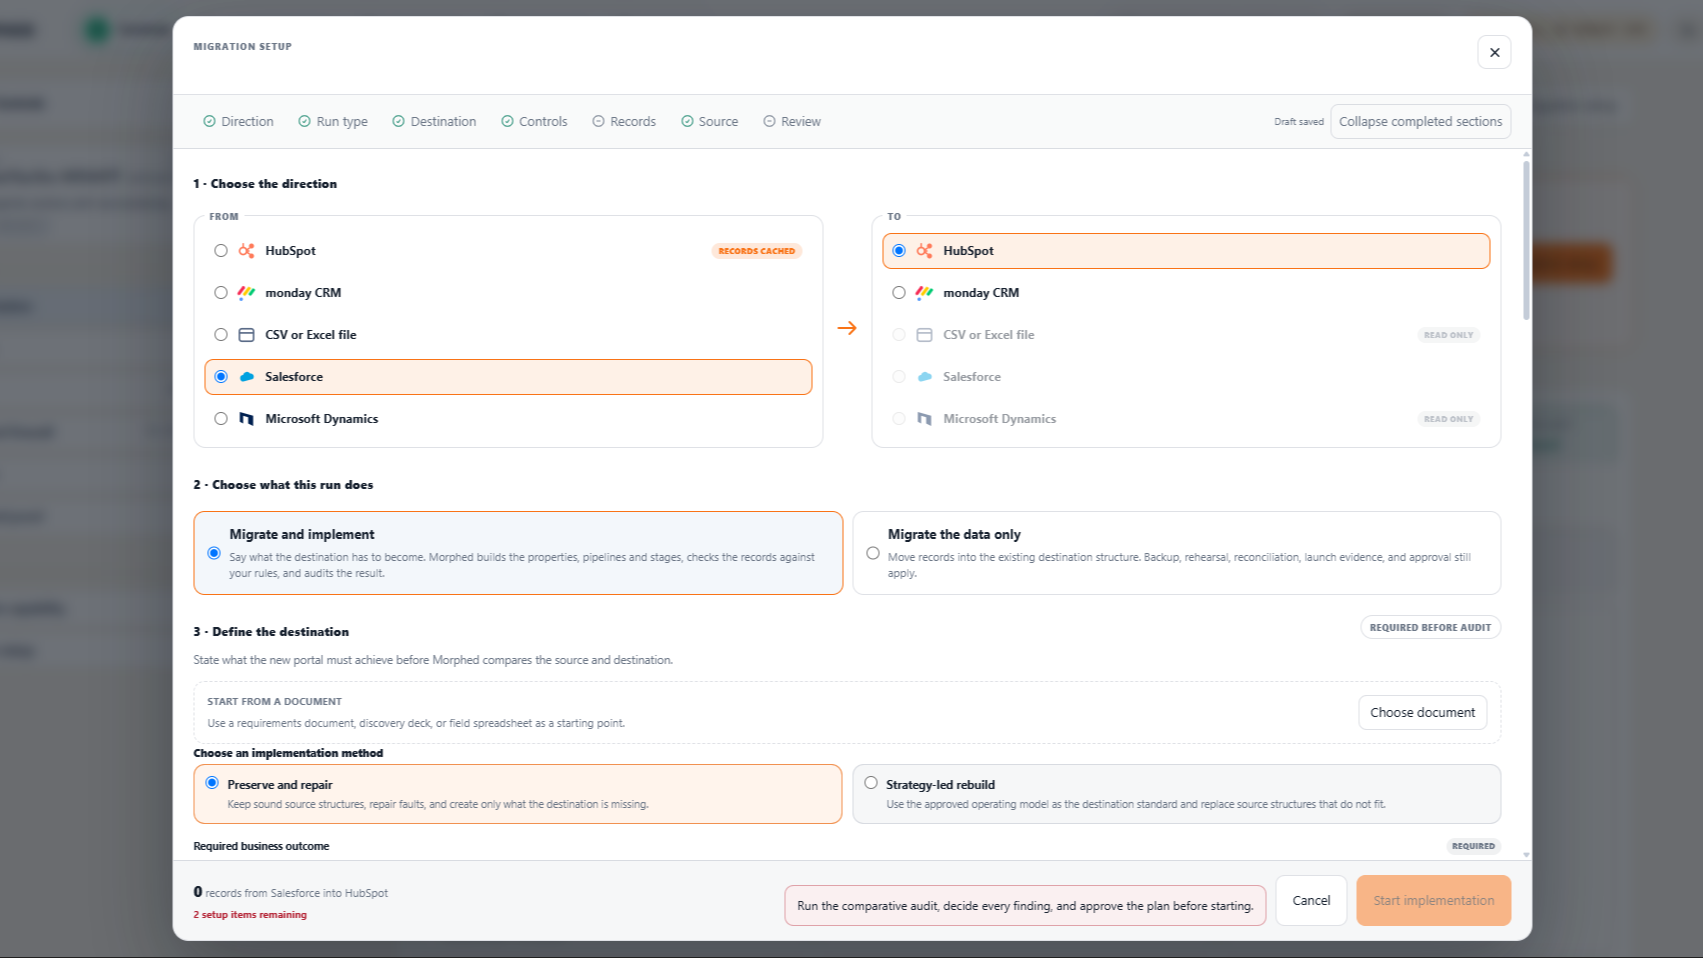1703x958 pixels.
Task: Cancel the migration setup
Action: click(x=1311, y=901)
